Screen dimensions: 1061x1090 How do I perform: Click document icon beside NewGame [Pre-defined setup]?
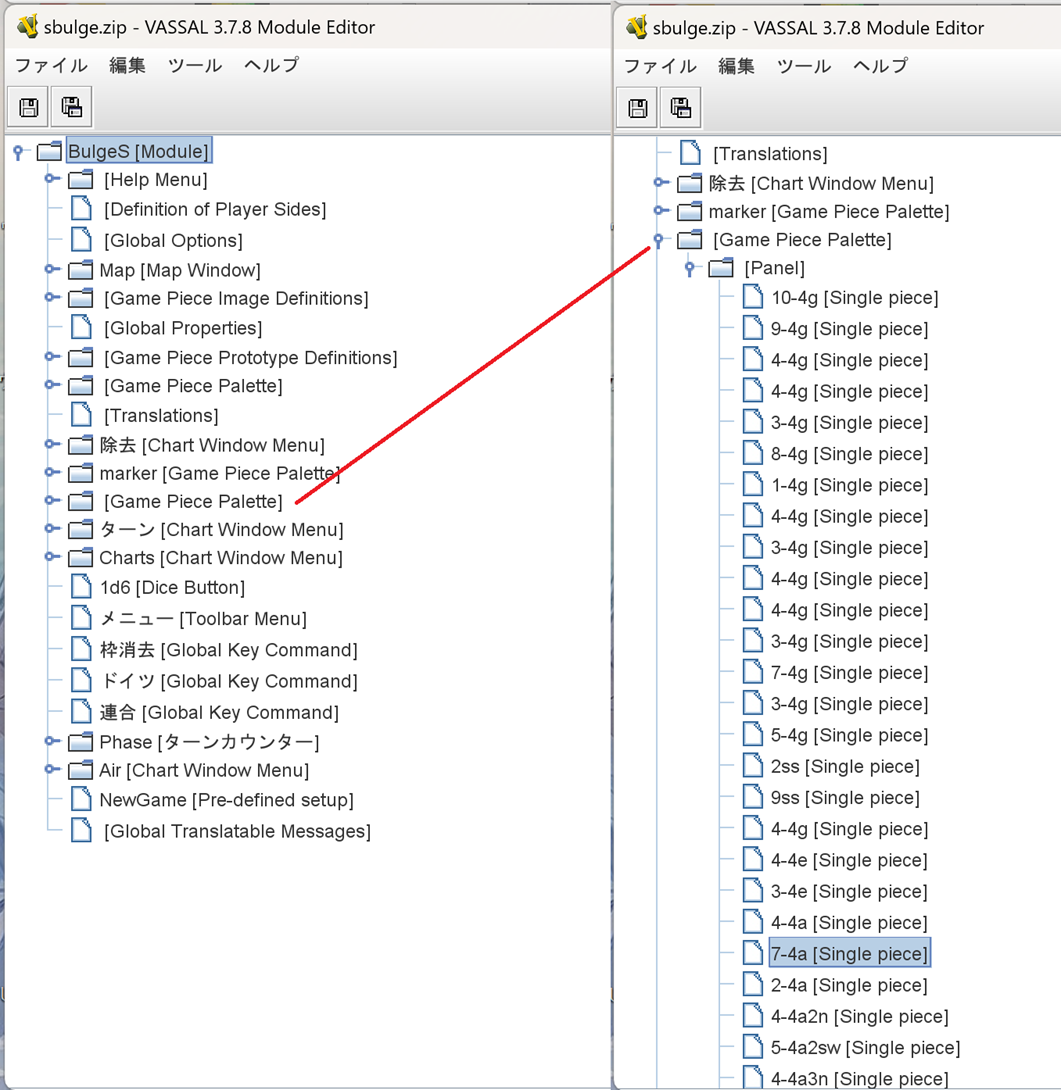[x=81, y=799]
